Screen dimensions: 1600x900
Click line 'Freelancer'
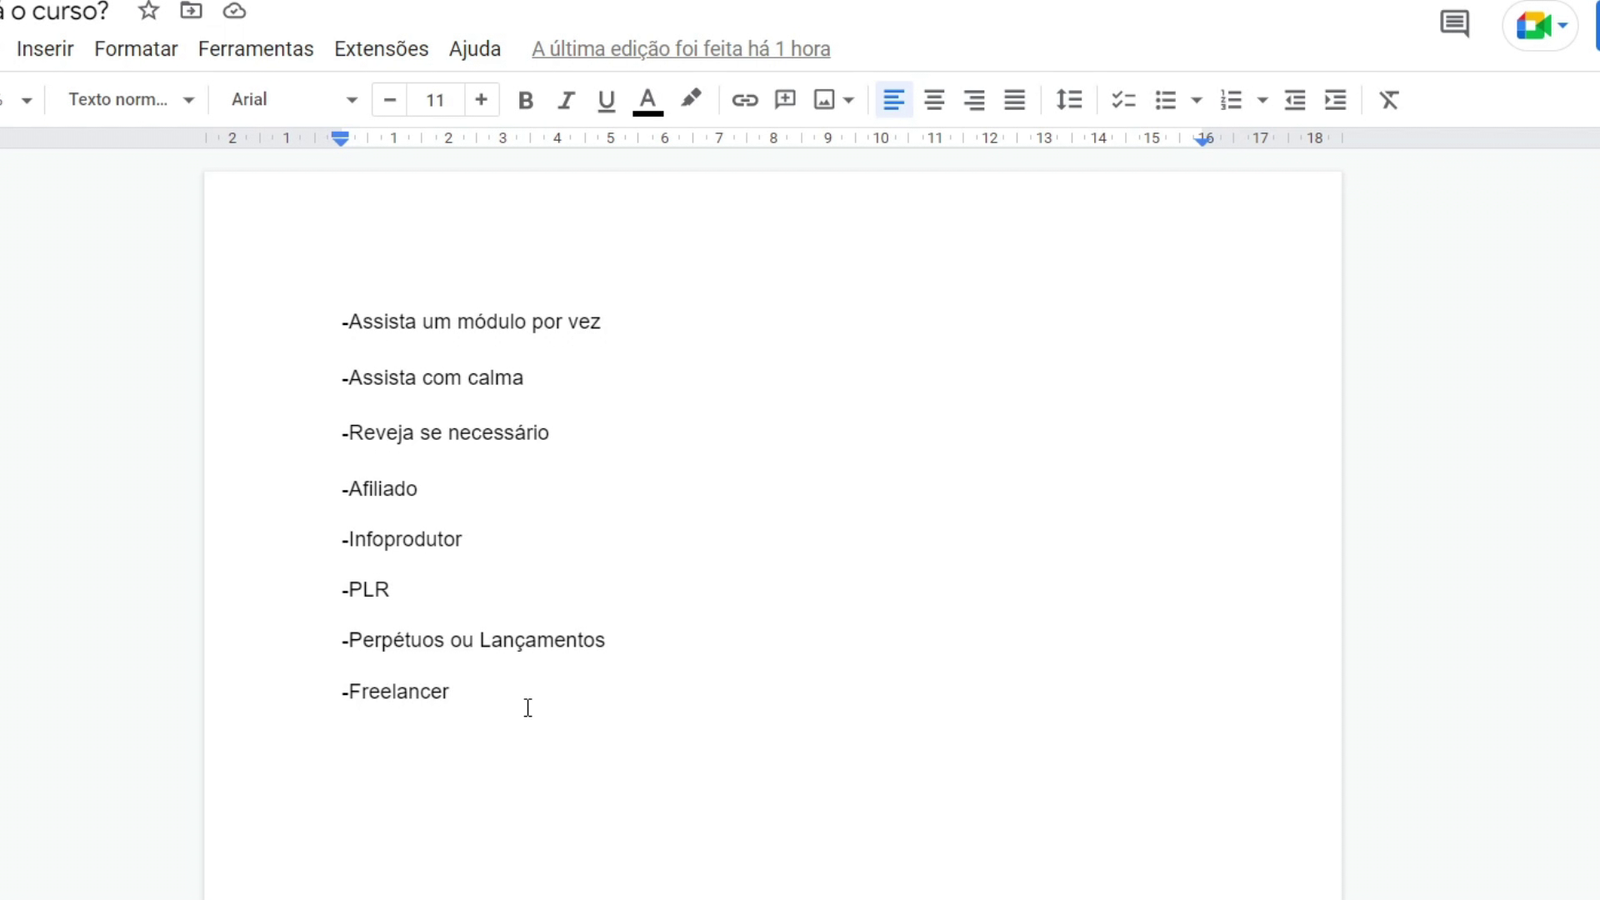[x=395, y=692]
